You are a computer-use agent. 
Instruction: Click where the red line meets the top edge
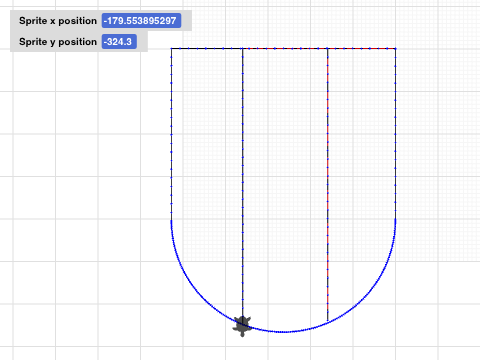click(328, 49)
